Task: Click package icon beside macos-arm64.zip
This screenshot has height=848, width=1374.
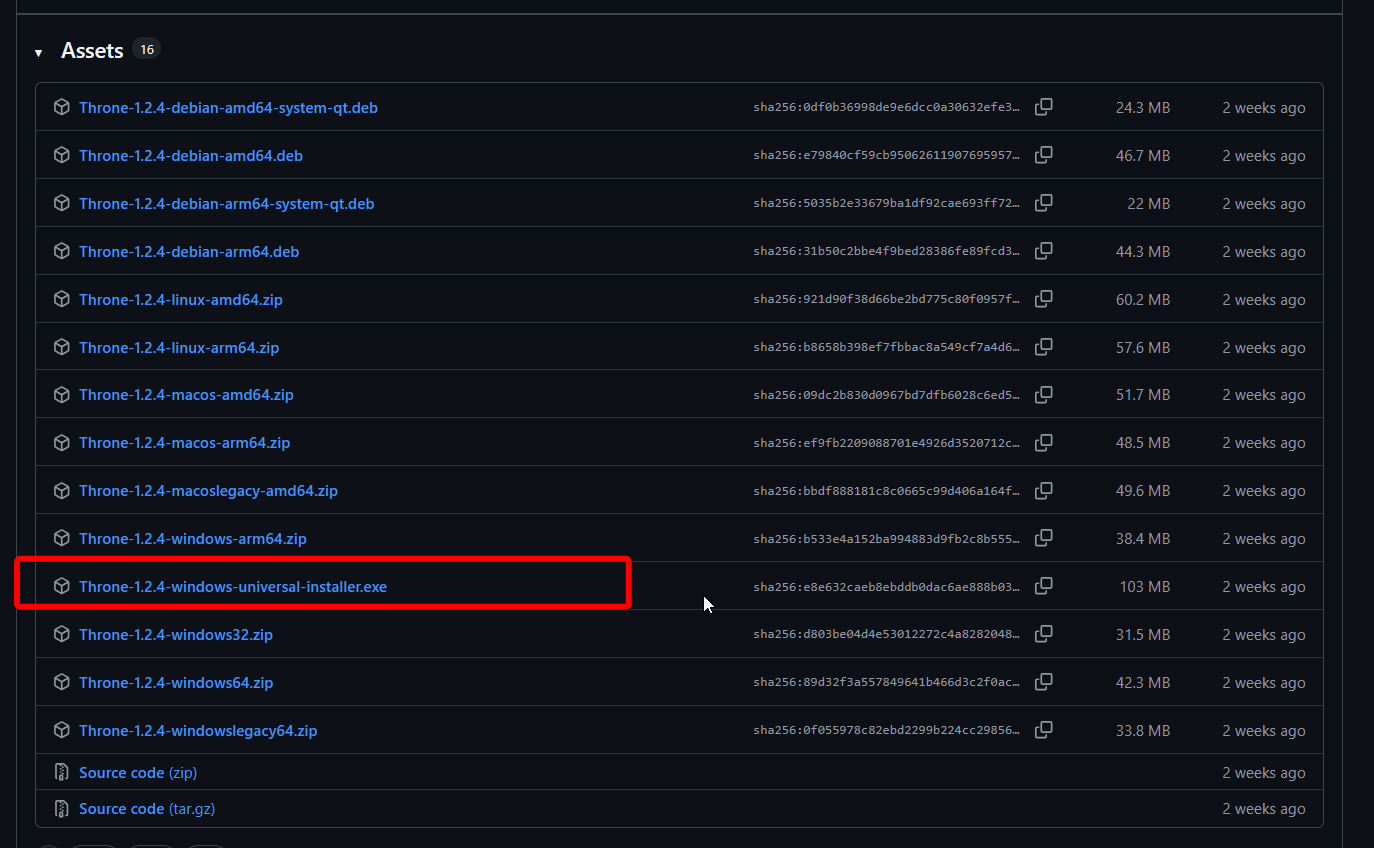Action: coord(61,442)
